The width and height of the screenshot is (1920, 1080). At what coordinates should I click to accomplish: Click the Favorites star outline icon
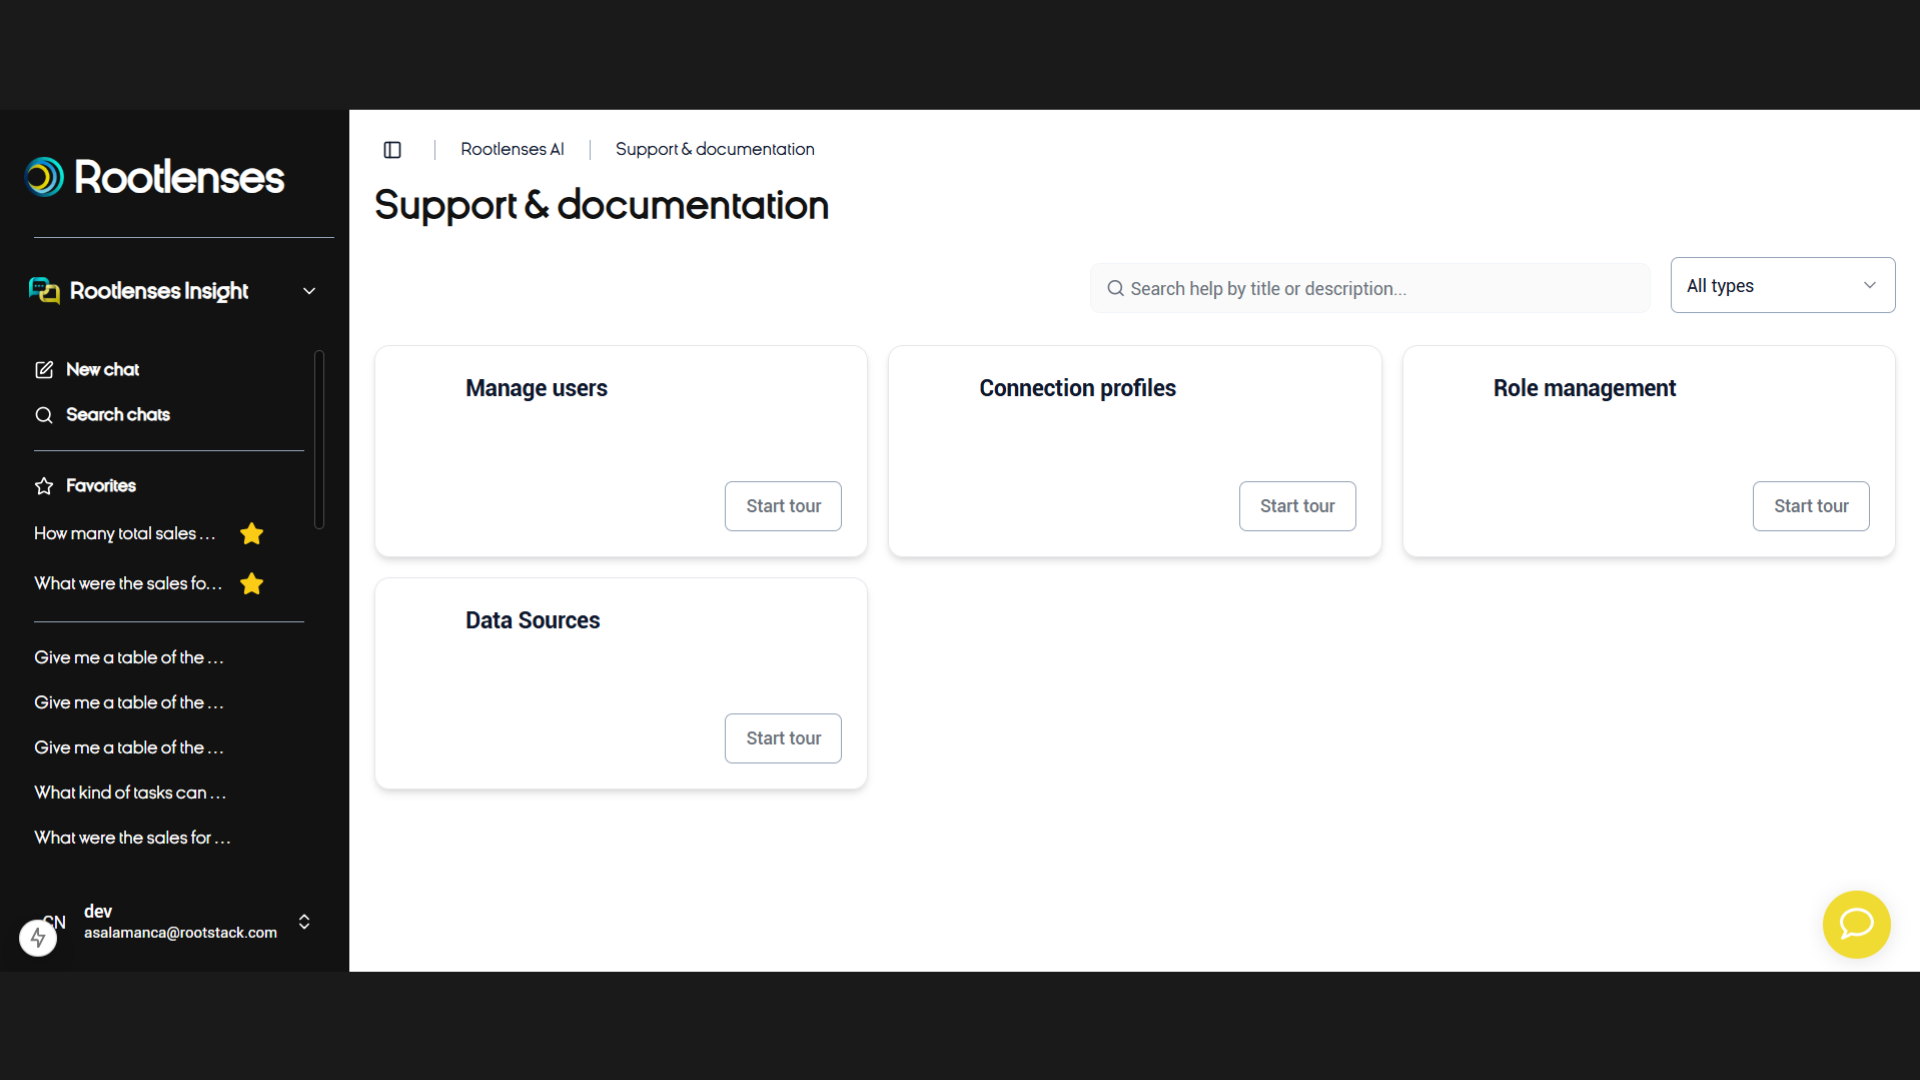44,486
